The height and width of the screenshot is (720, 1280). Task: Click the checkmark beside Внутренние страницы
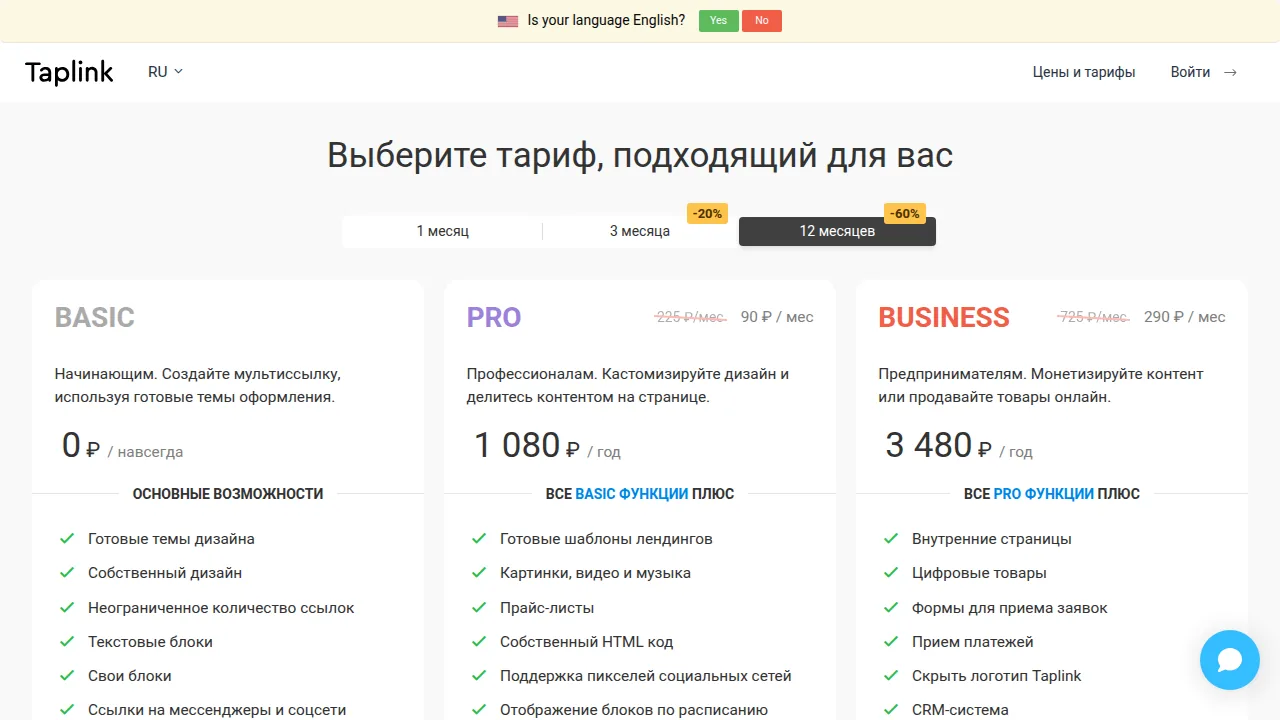coord(891,538)
